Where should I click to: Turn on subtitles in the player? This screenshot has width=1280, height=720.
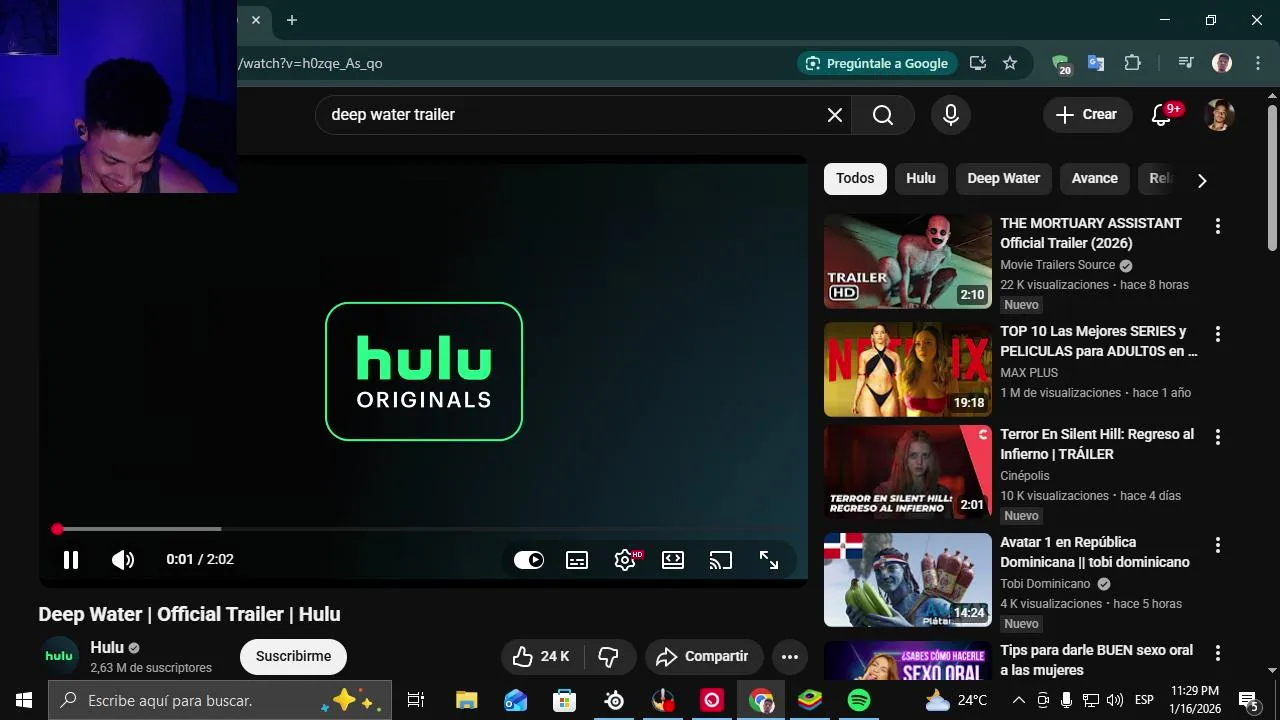coord(577,560)
